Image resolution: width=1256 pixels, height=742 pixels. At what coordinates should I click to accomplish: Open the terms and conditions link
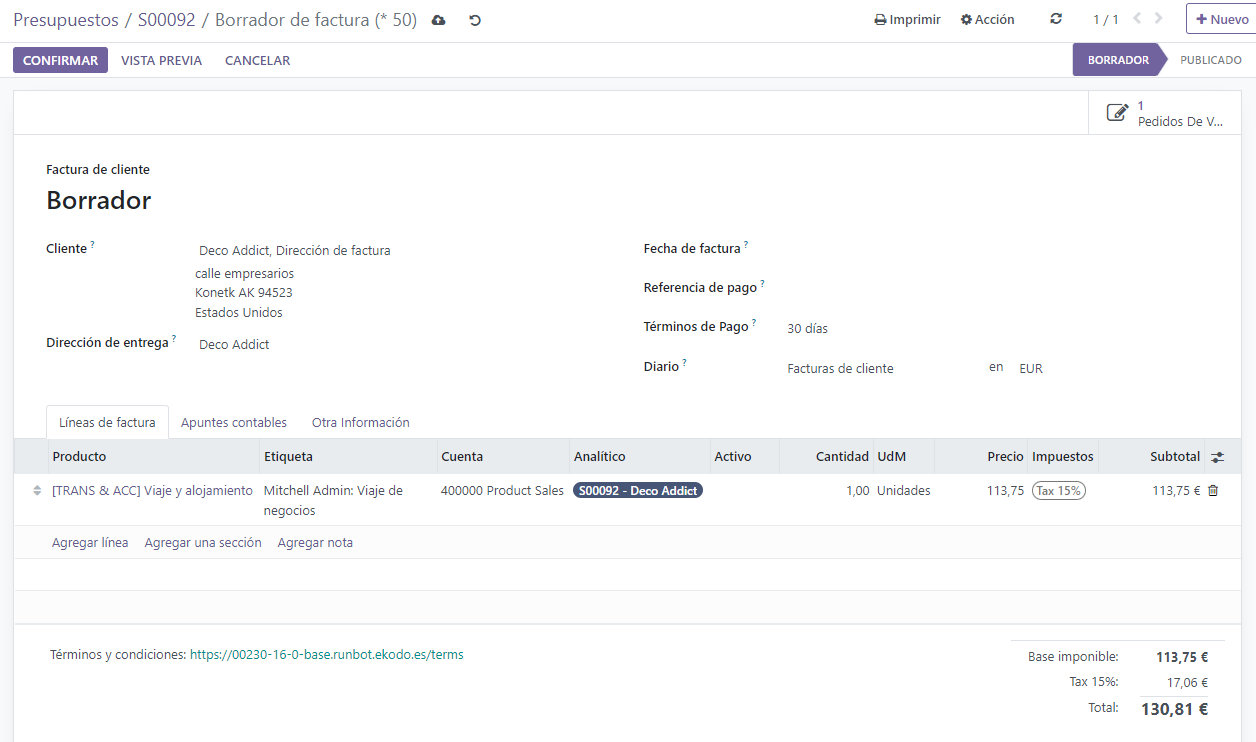[326, 655]
